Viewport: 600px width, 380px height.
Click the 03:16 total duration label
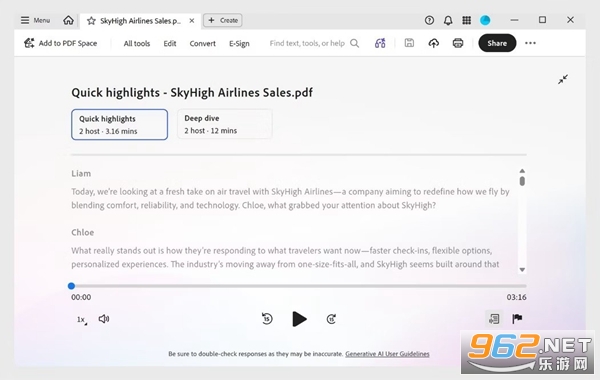tap(517, 297)
